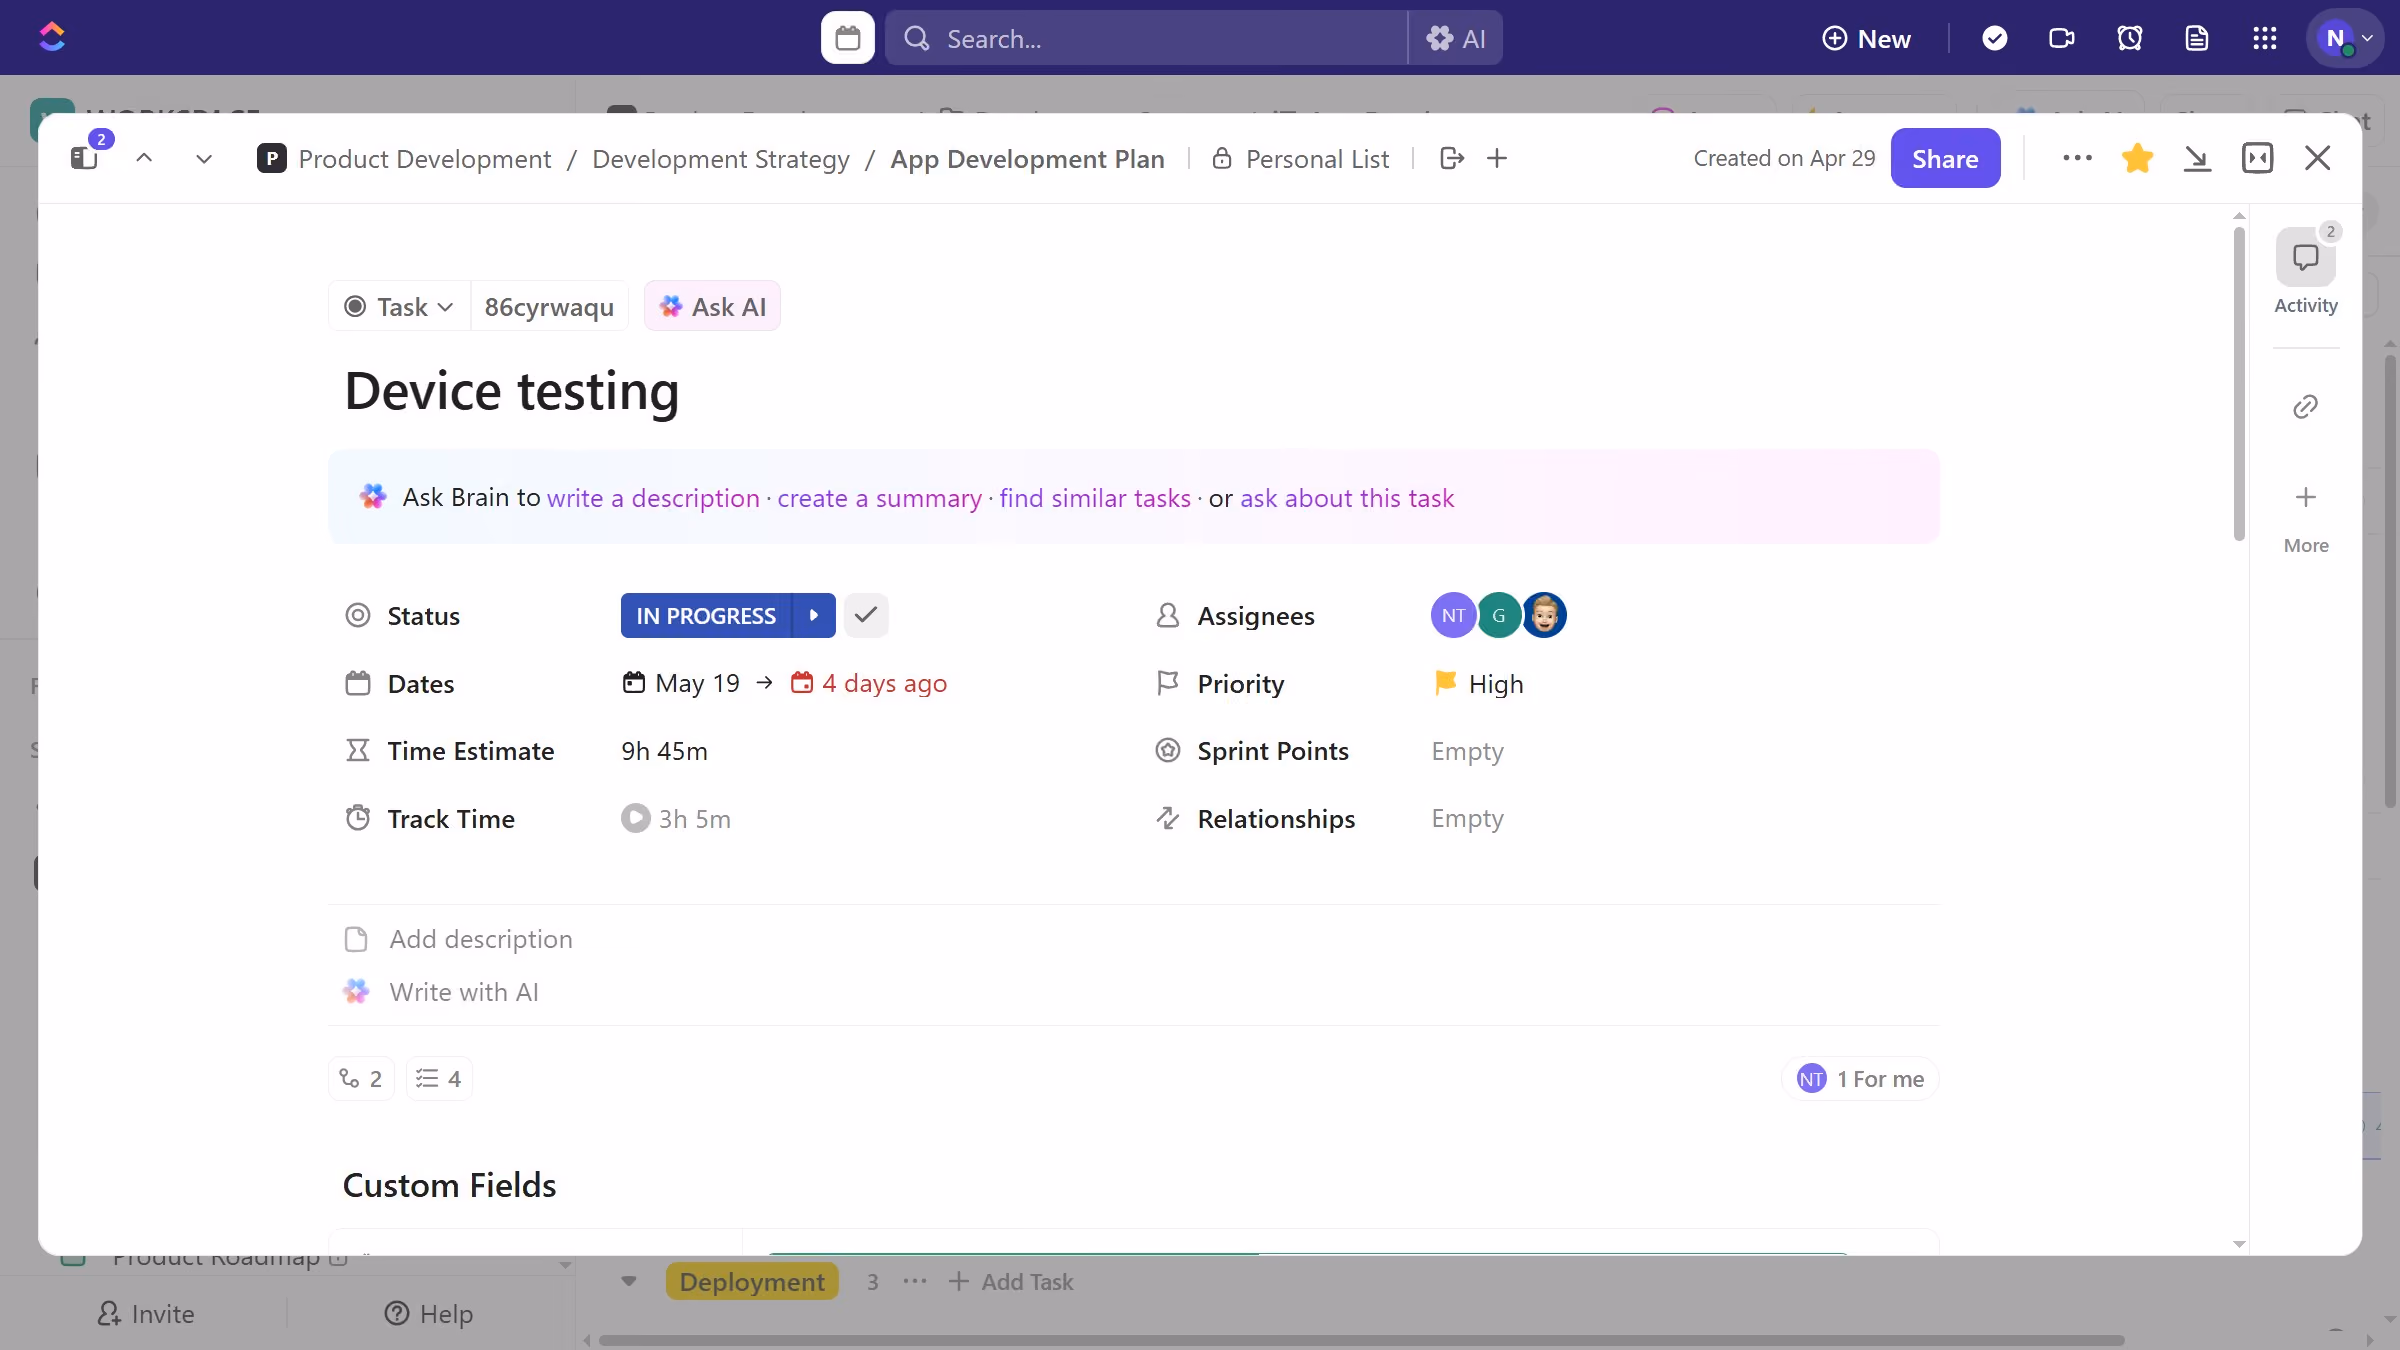Open the Development Strategy breadcrumb
This screenshot has height=1350, width=2400.
pyautogui.click(x=720, y=159)
